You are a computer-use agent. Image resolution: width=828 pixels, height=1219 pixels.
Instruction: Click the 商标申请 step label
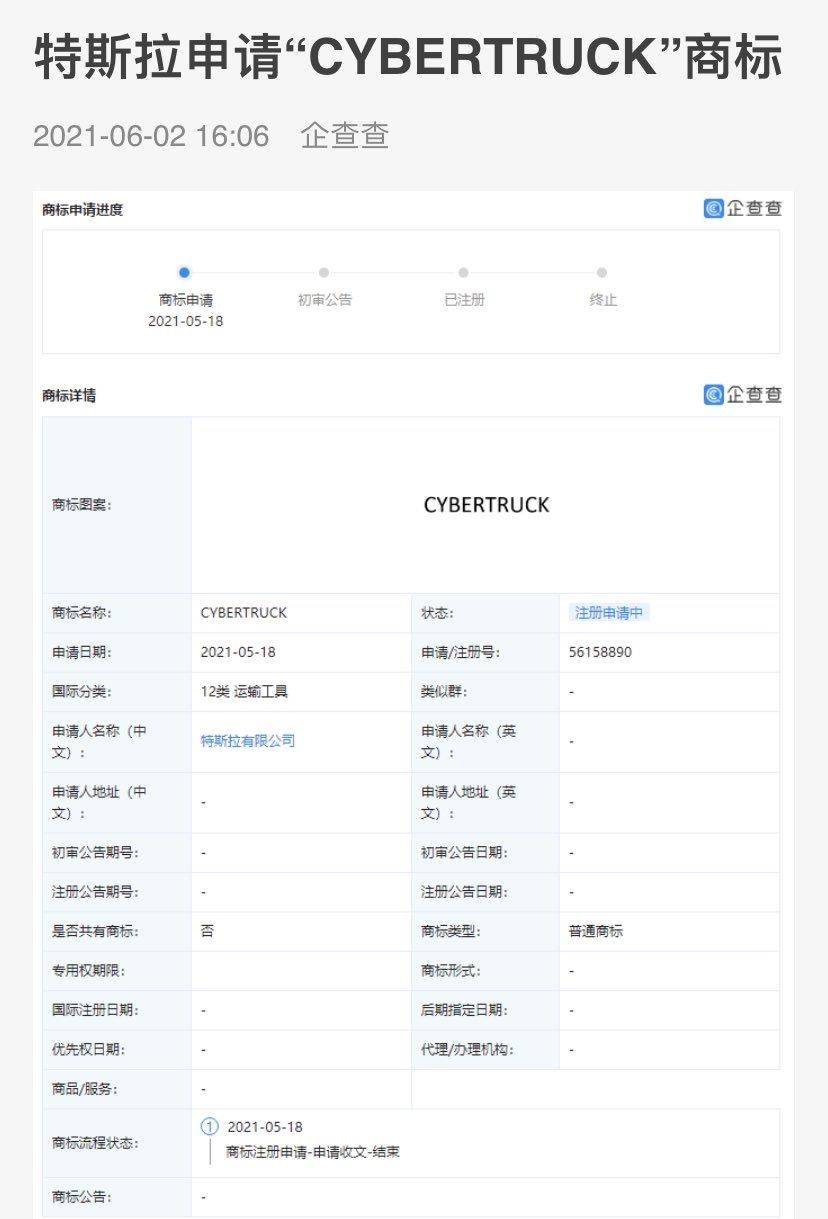pyautogui.click(x=186, y=300)
